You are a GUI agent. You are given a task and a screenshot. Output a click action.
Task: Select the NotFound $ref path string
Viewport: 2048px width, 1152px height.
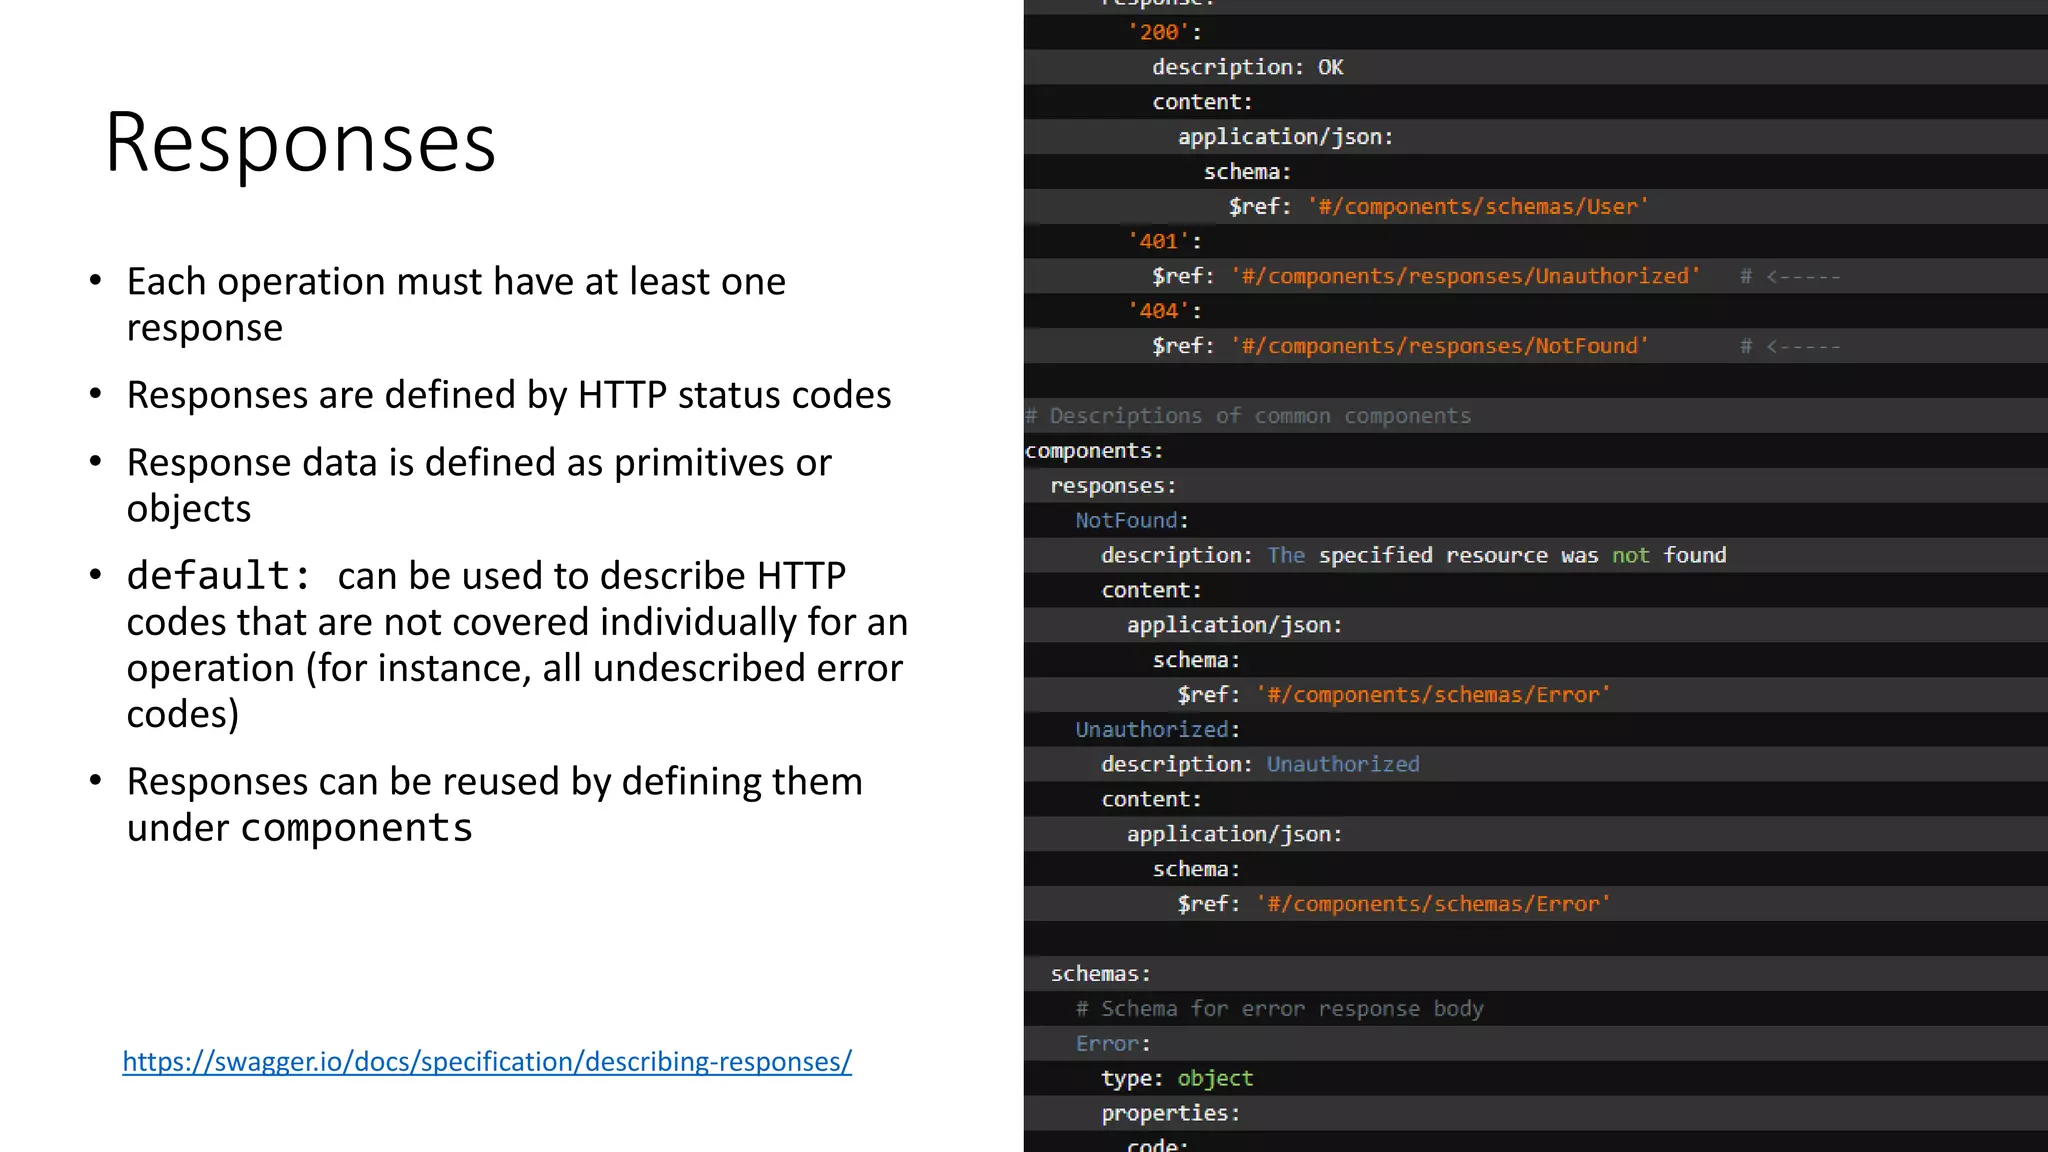tap(1439, 346)
